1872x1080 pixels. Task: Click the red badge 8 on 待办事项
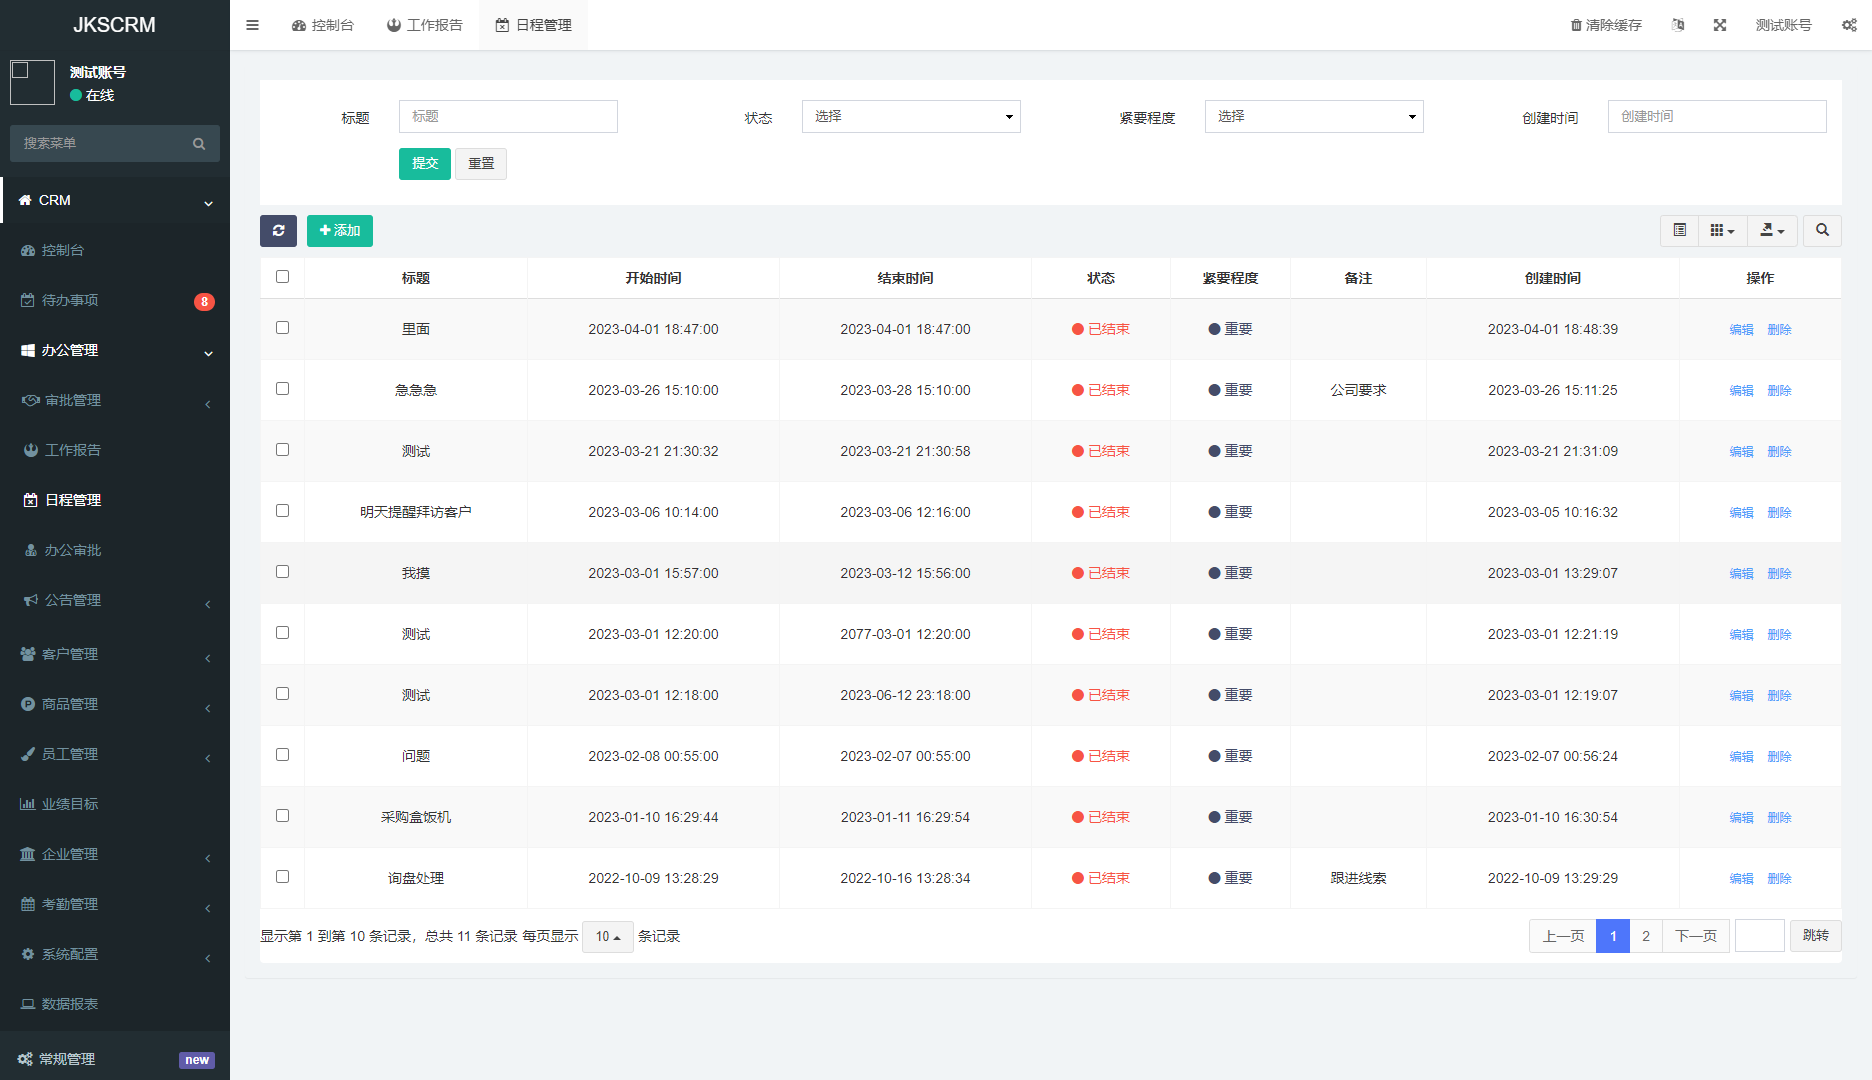point(204,302)
